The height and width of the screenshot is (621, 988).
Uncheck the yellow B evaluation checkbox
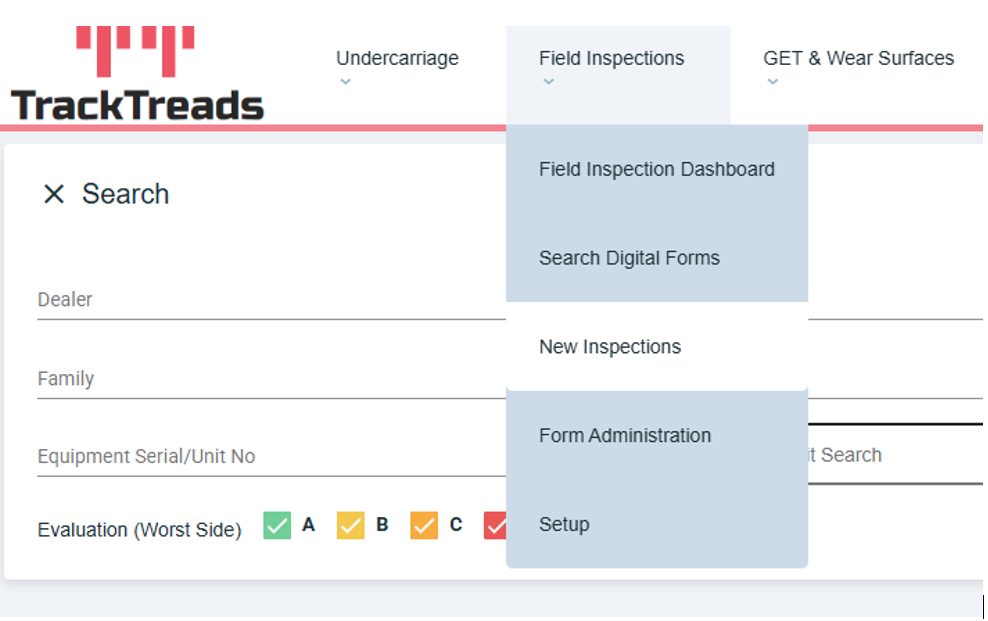click(351, 525)
